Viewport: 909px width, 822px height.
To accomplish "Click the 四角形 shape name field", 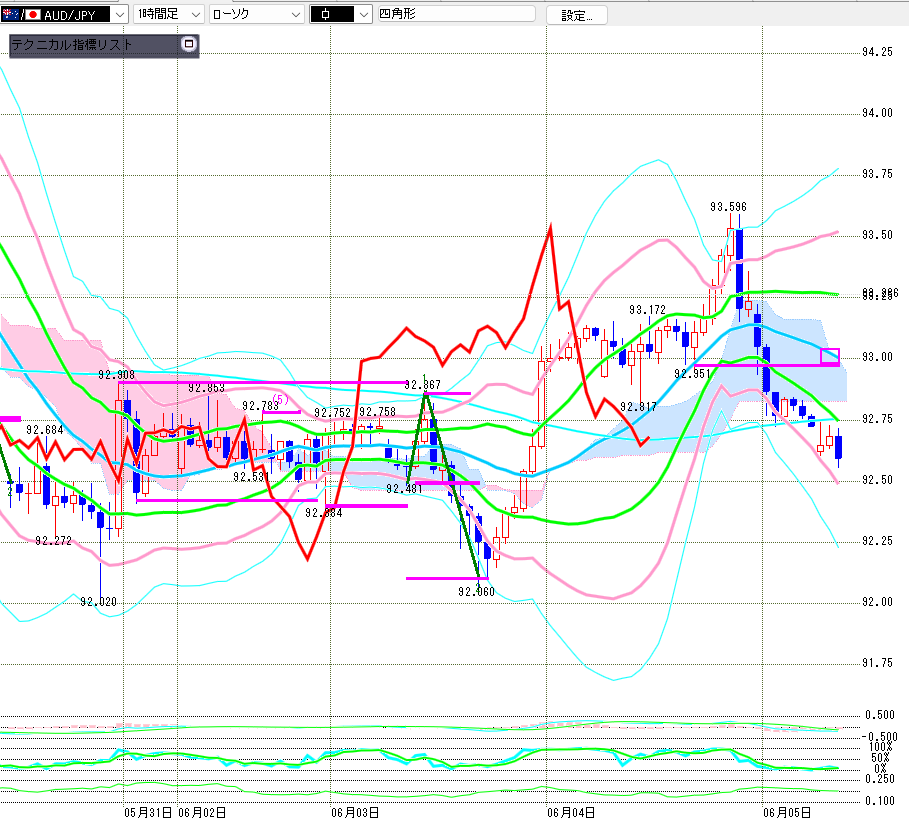I will pyautogui.click(x=456, y=14).
